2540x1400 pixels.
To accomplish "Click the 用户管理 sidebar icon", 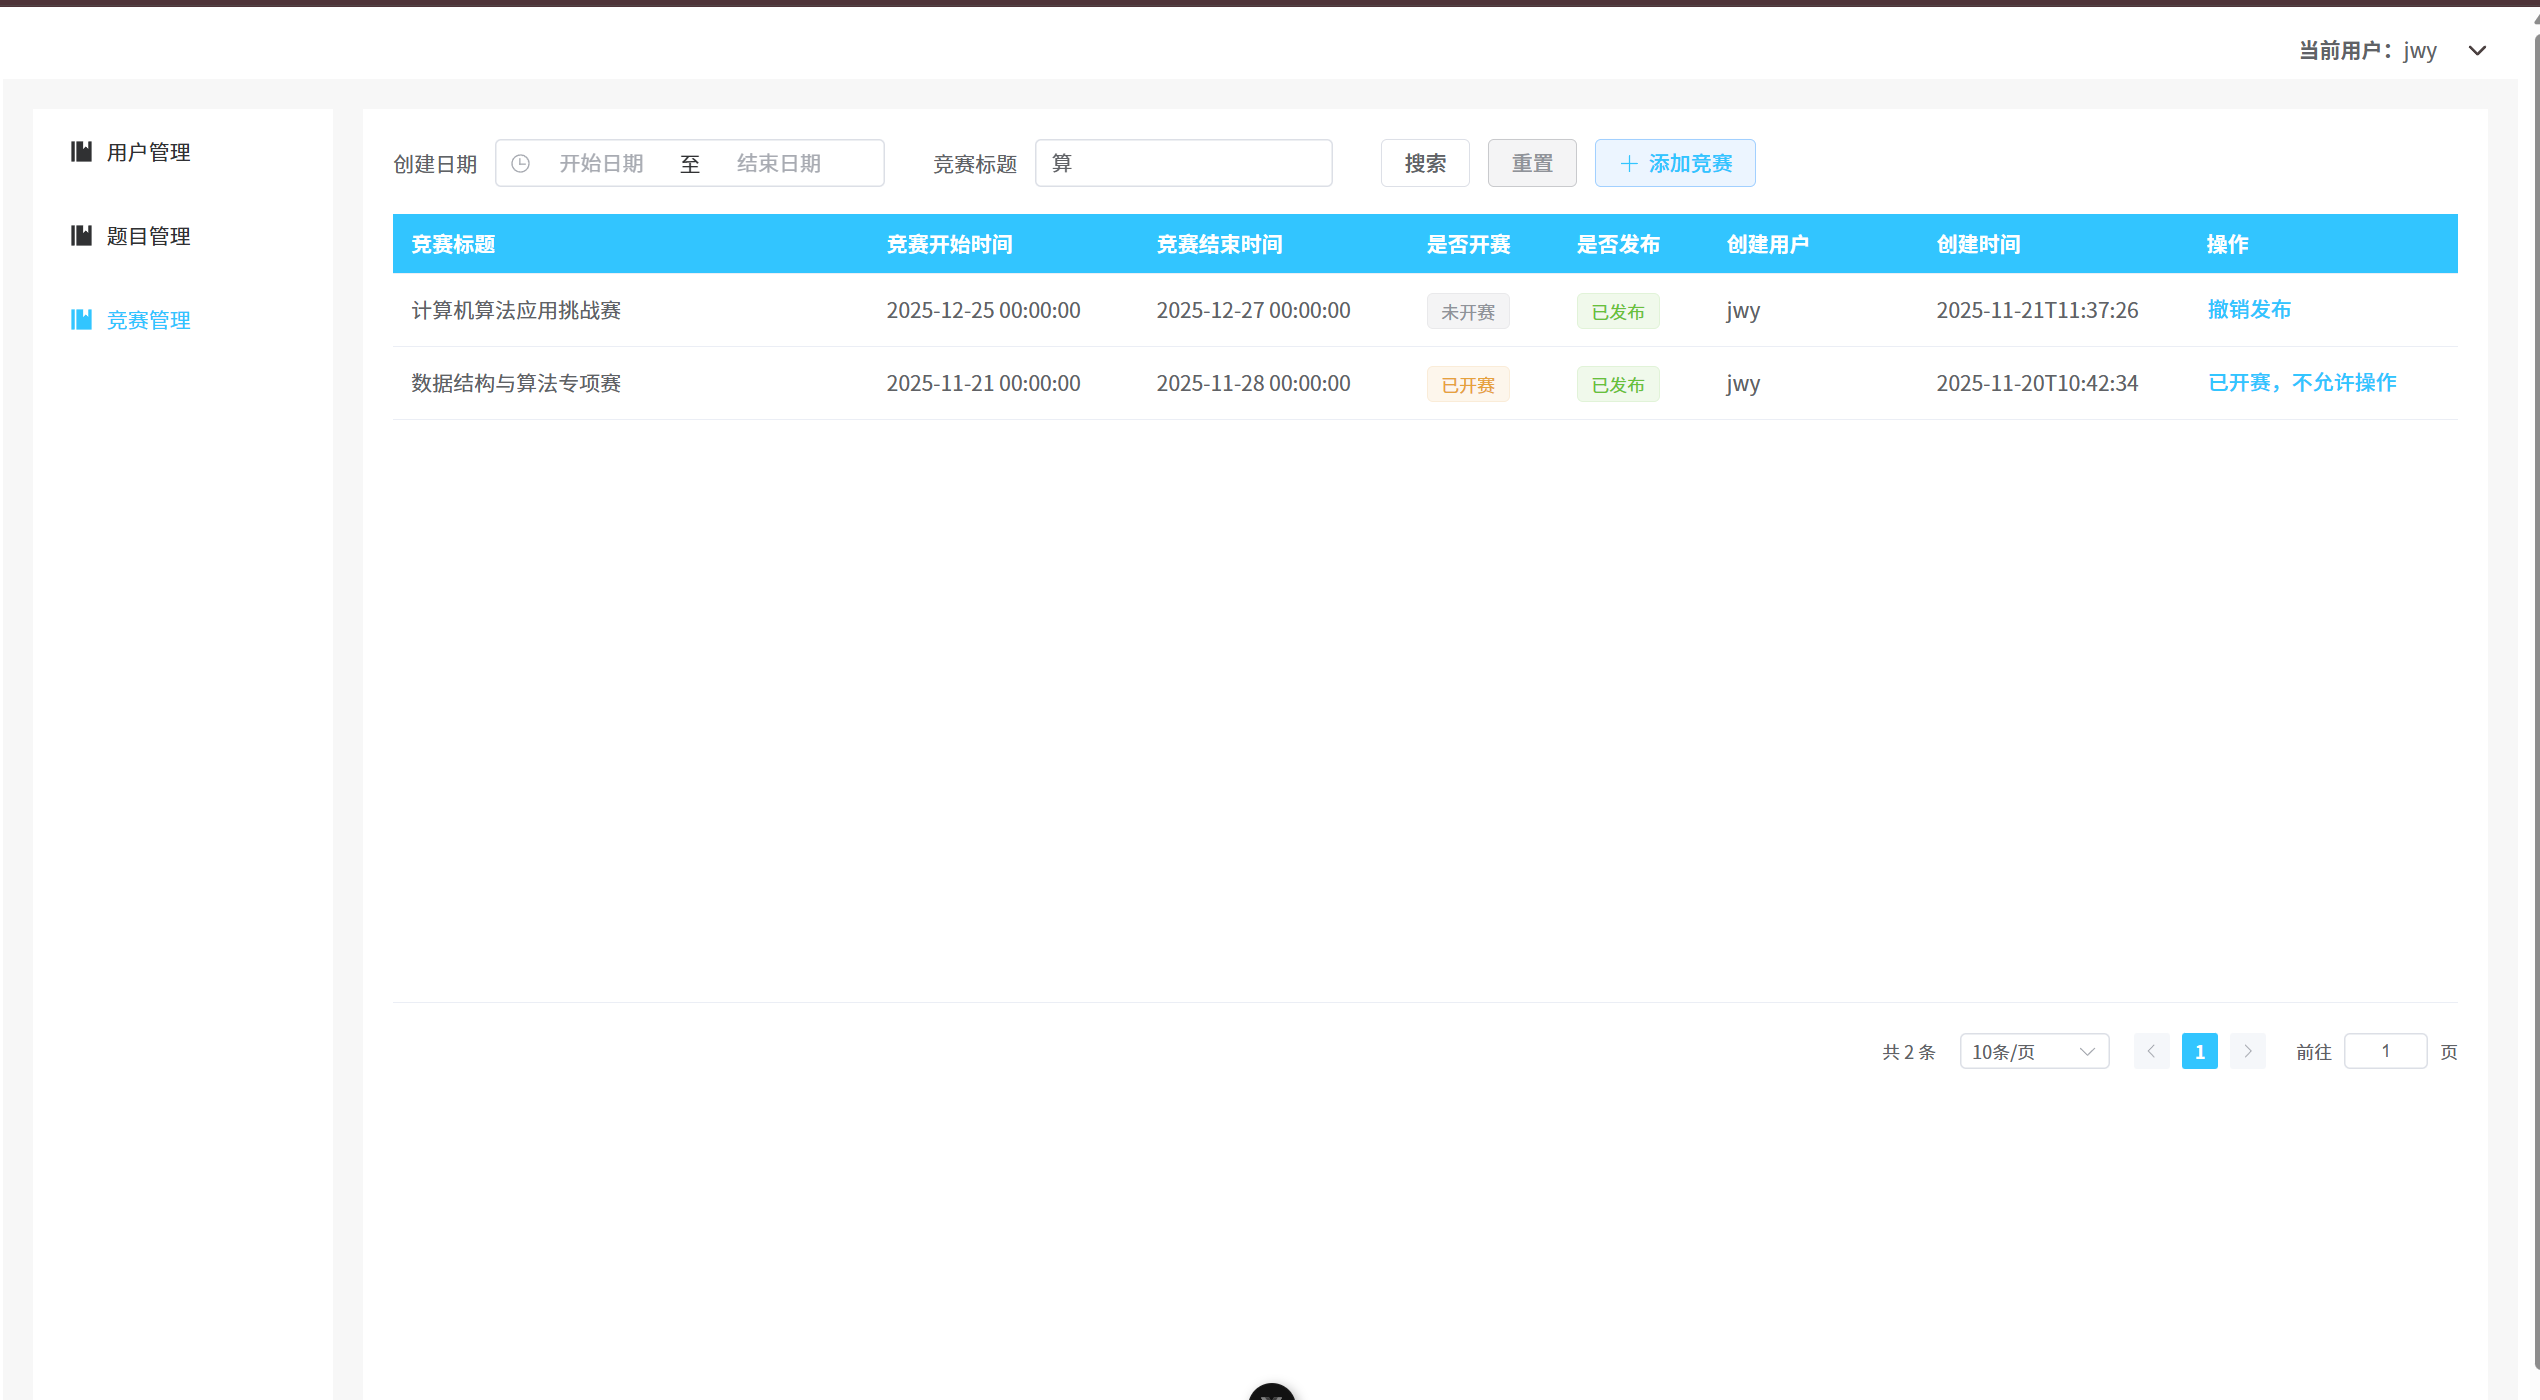I will [x=81, y=152].
